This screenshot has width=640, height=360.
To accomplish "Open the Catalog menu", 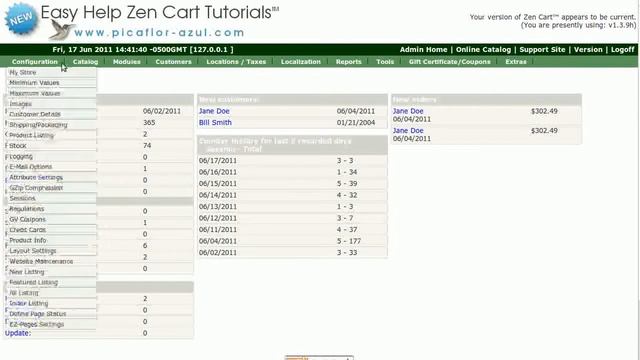I will 85,62.
